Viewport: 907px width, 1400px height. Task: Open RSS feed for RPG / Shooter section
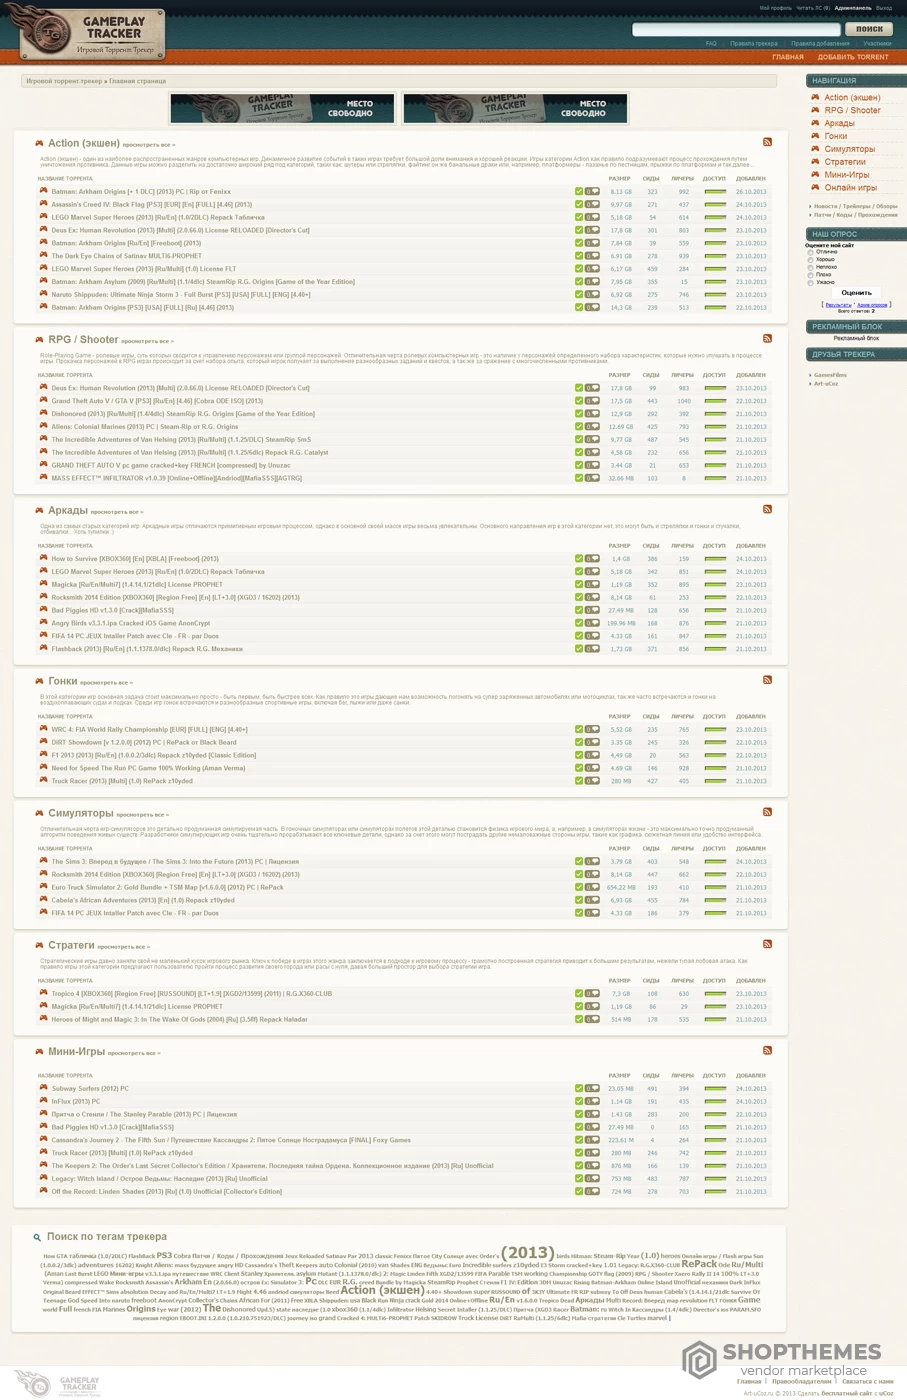pos(767,338)
